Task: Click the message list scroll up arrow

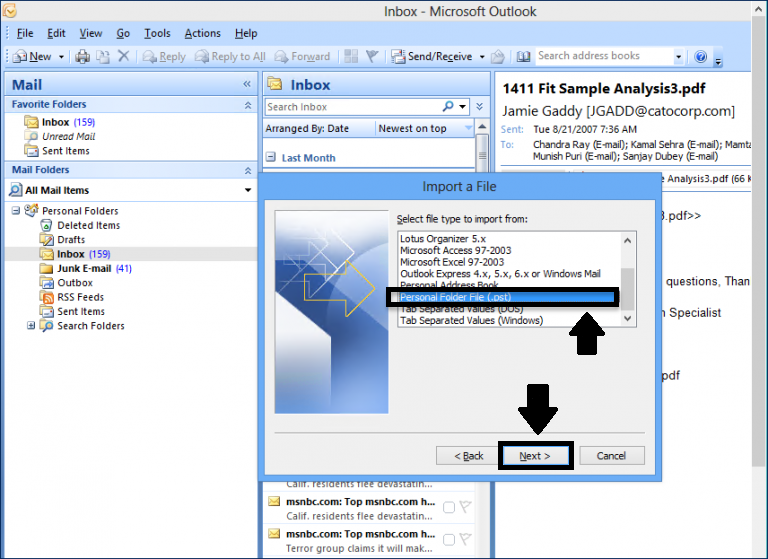Action: [x=482, y=127]
